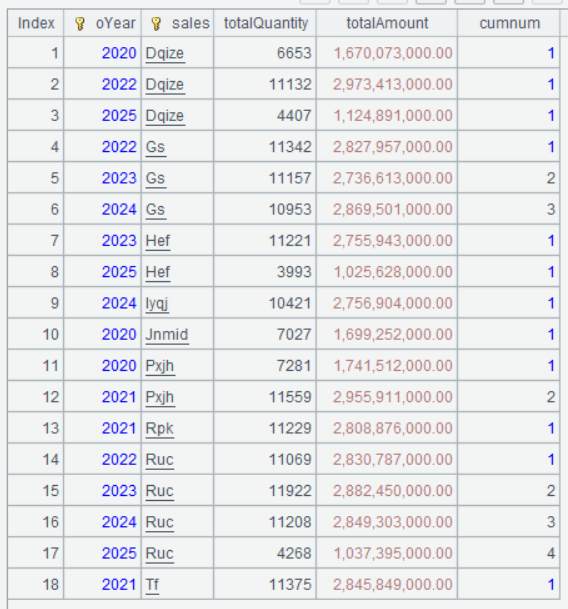This screenshot has height=609, width=568.
Task: Select totalQuantity cell 6653
Action: coord(265,53)
